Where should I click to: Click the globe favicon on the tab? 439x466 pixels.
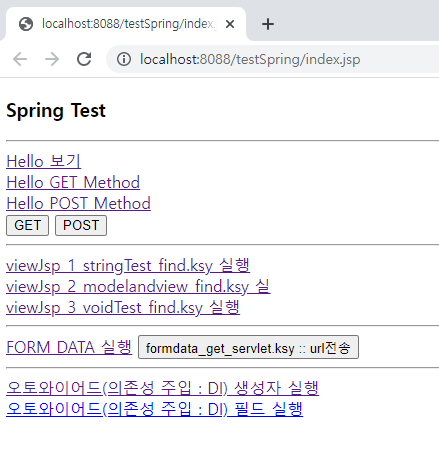(26, 24)
